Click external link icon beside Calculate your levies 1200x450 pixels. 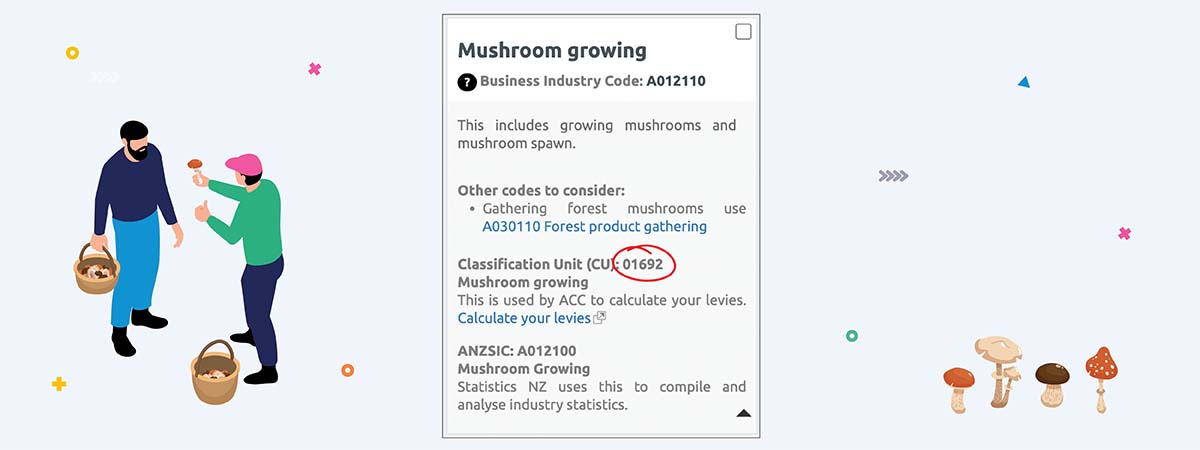click(x=600, y=318)
